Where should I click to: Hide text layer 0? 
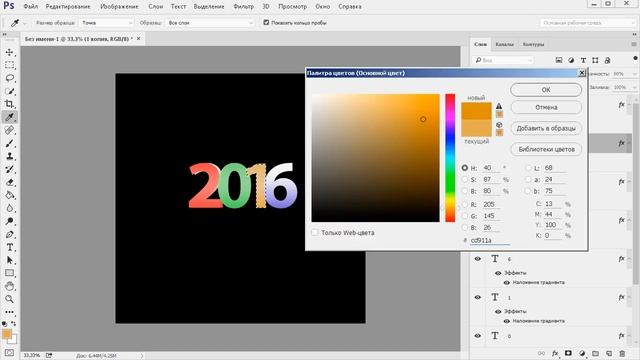(478, 336)
